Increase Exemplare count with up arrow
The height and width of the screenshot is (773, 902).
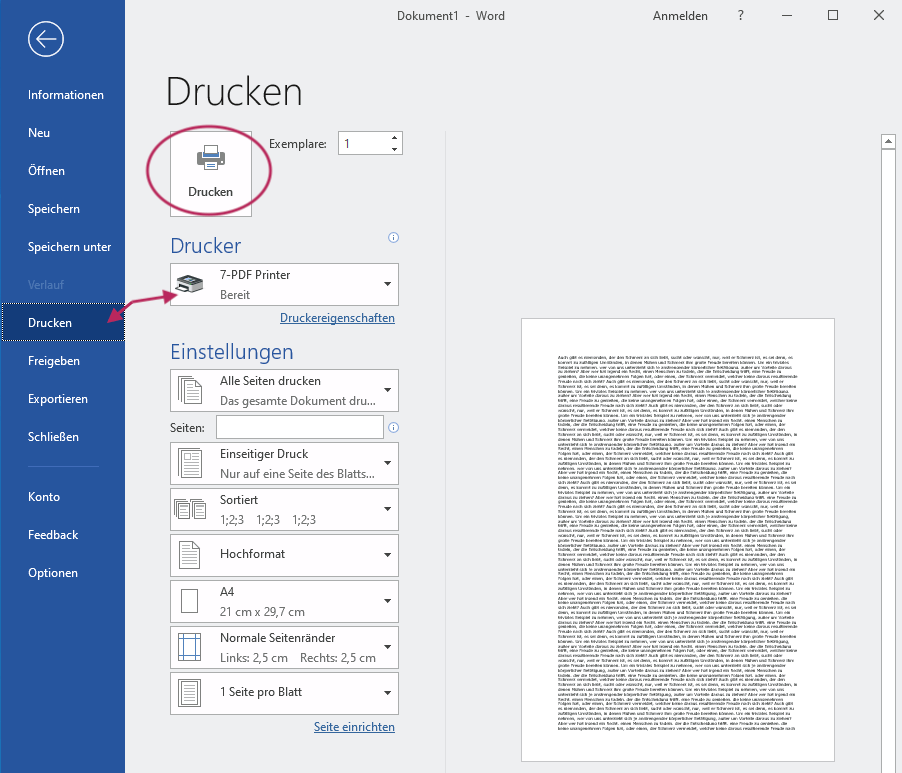tap(394, 137)
